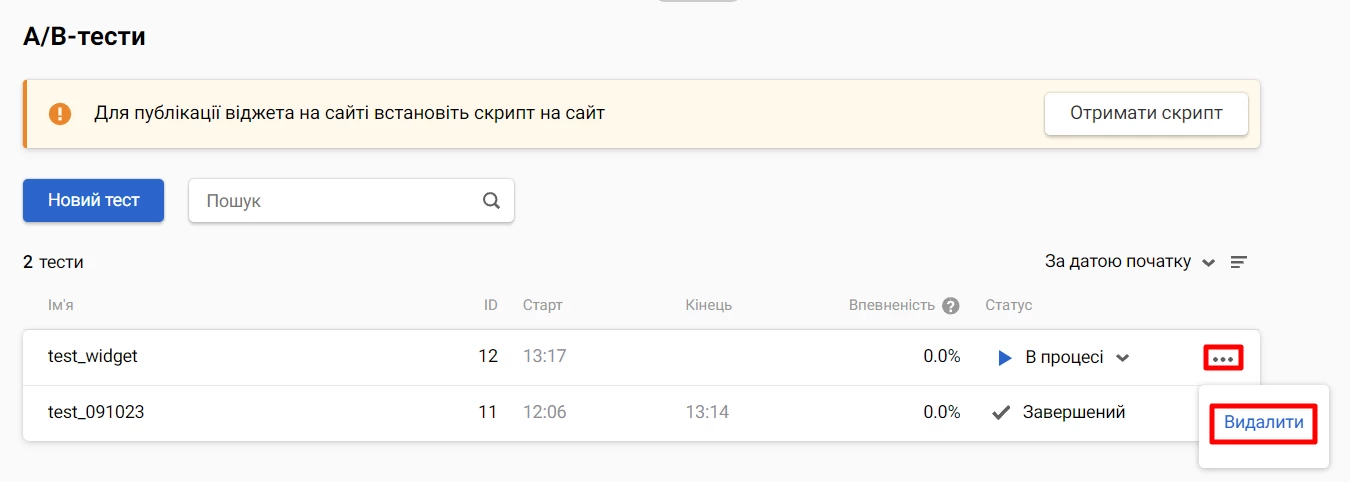Toggle sort direction lines icon
The height and width of the screenshot is (482, 1350).
click(x=1239, y=262)
